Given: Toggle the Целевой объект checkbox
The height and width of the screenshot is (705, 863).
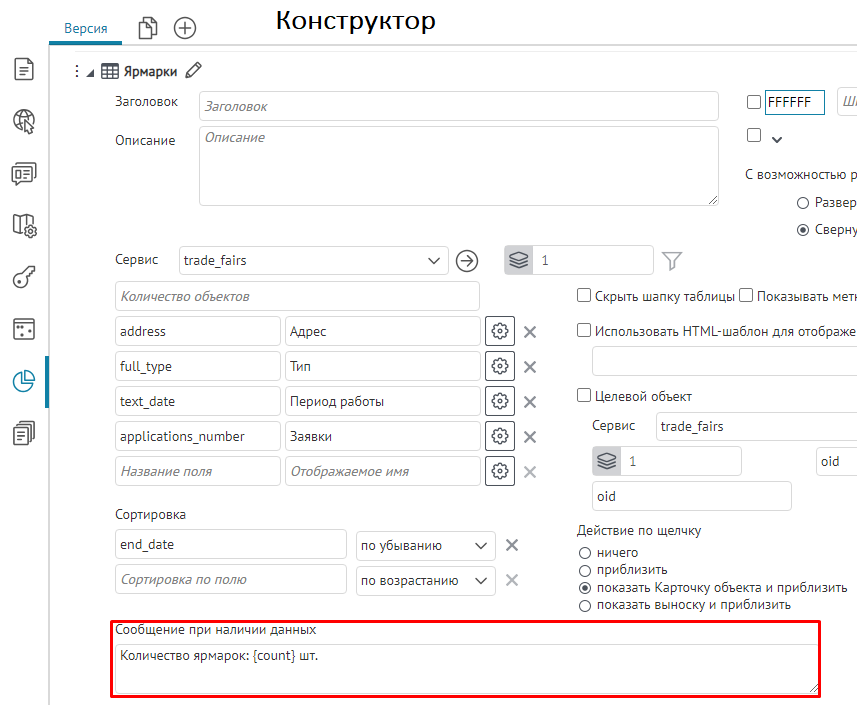Looking at the screenshot, I should (x=584, y=396).
